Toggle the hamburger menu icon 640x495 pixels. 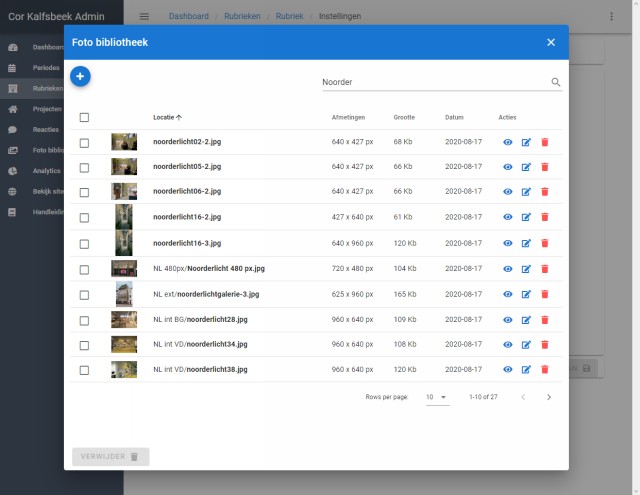tap(144, 16)
